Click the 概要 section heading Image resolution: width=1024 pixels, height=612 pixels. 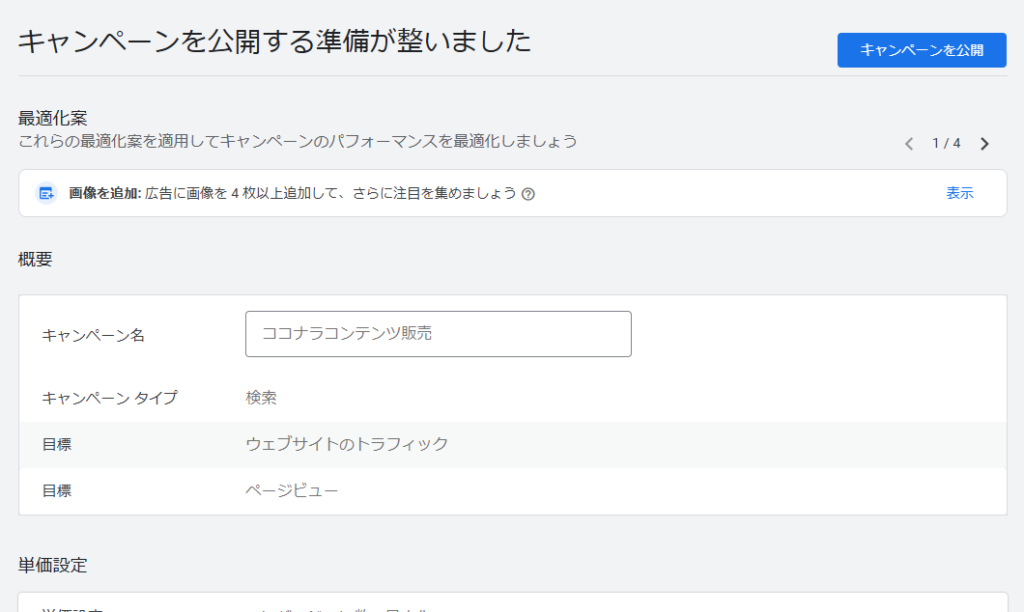pos(35,260)
